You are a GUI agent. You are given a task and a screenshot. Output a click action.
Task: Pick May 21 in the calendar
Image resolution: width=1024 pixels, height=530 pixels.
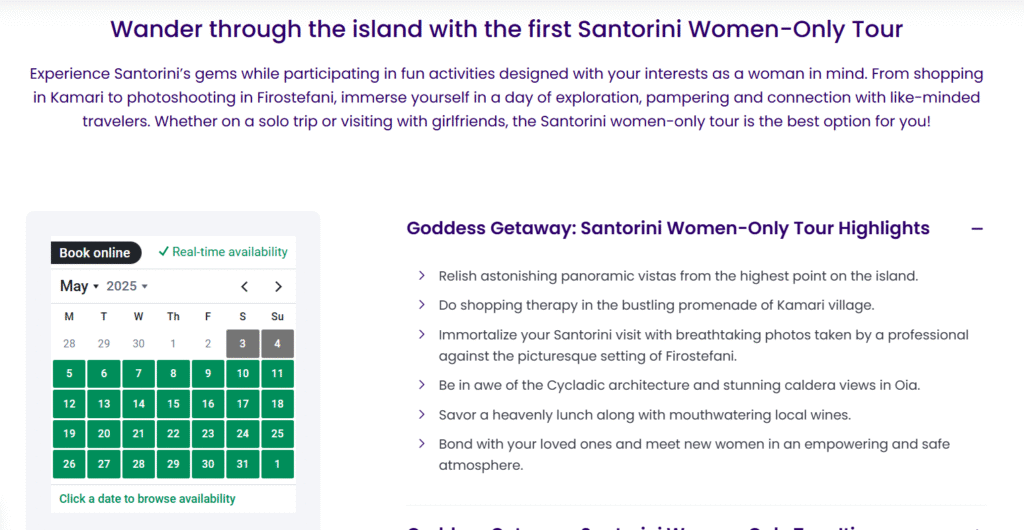[138, 434]
